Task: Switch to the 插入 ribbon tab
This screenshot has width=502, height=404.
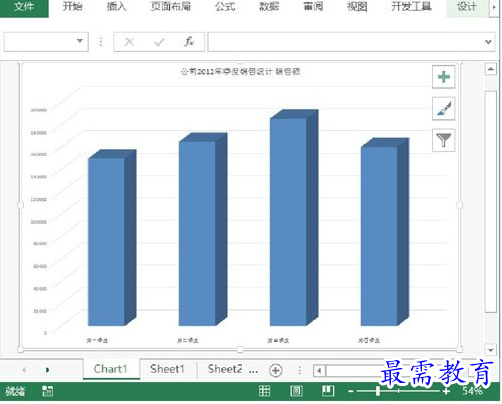Action: click(x=116, y=7)
